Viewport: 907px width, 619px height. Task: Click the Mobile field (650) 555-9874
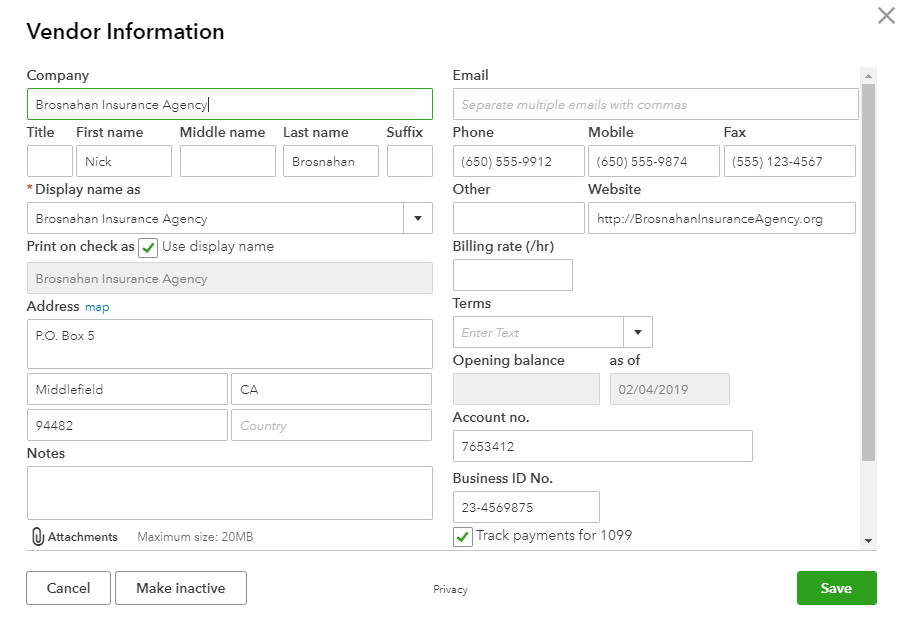coord(654,161)
